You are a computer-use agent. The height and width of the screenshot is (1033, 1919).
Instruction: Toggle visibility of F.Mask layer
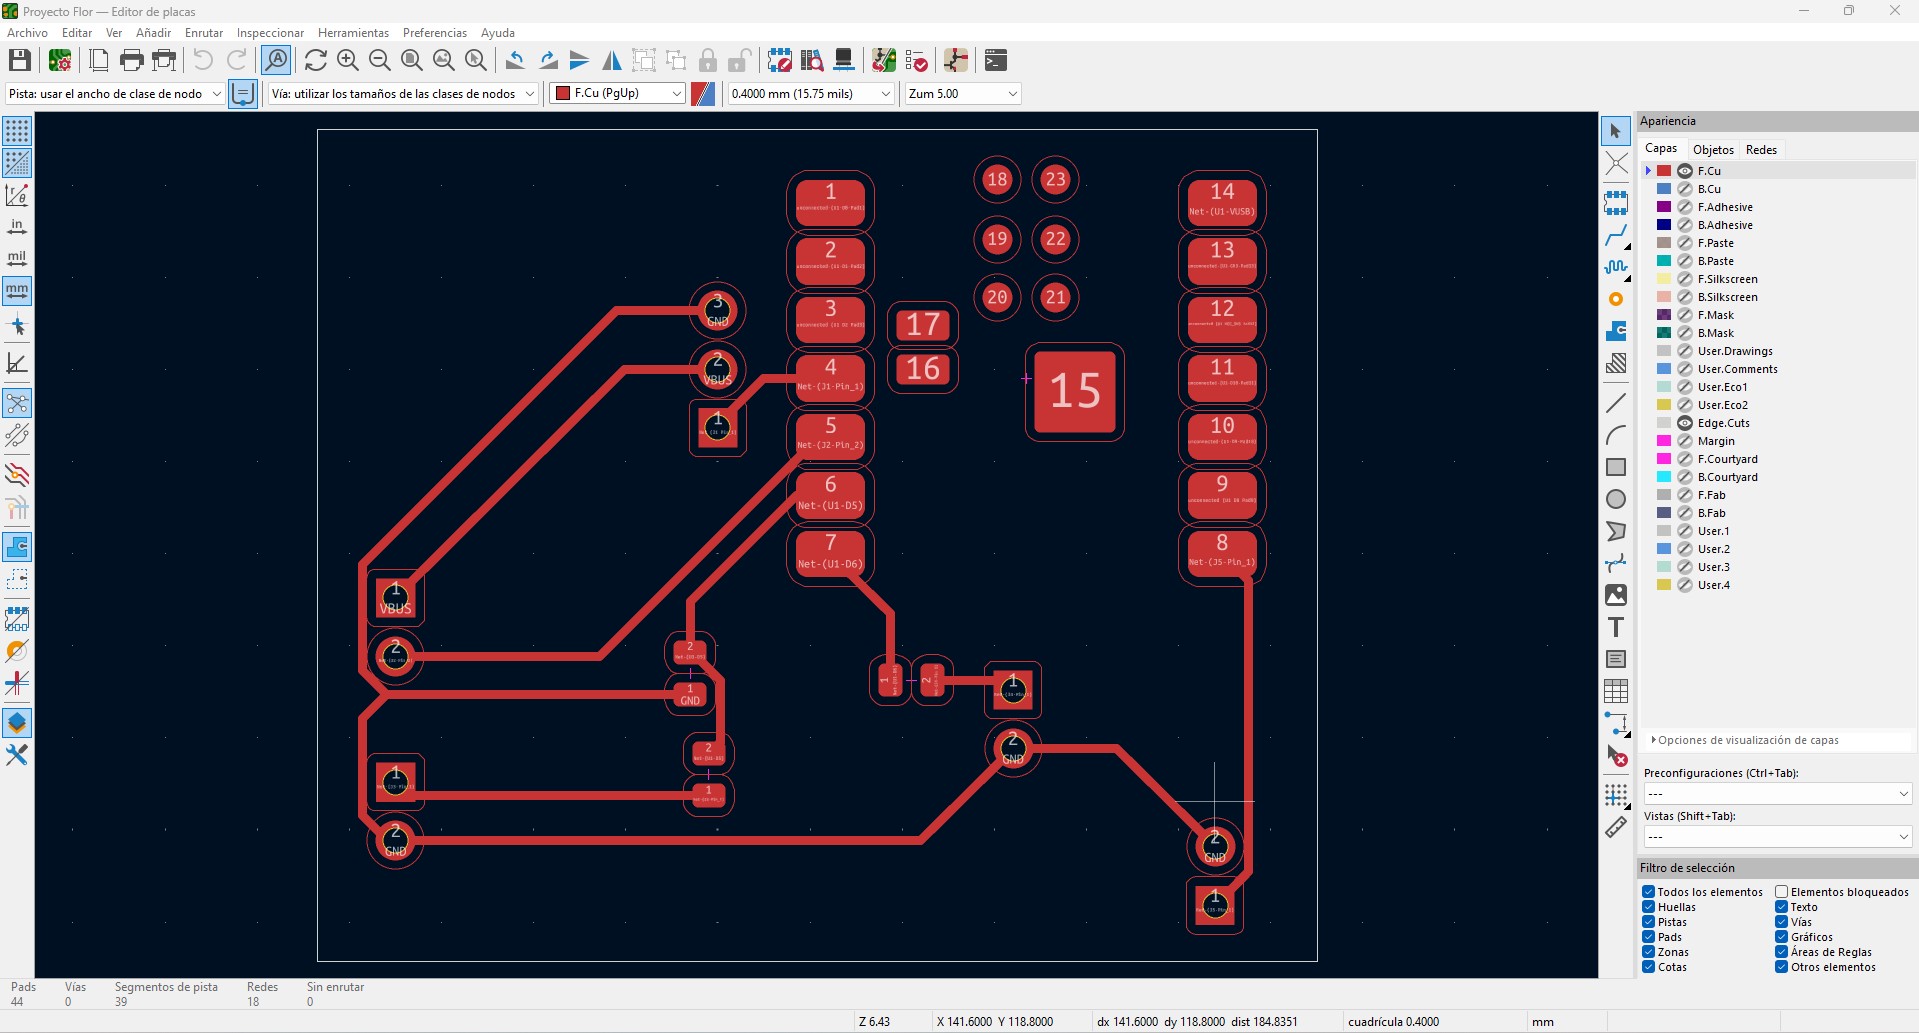[1685, 315]
